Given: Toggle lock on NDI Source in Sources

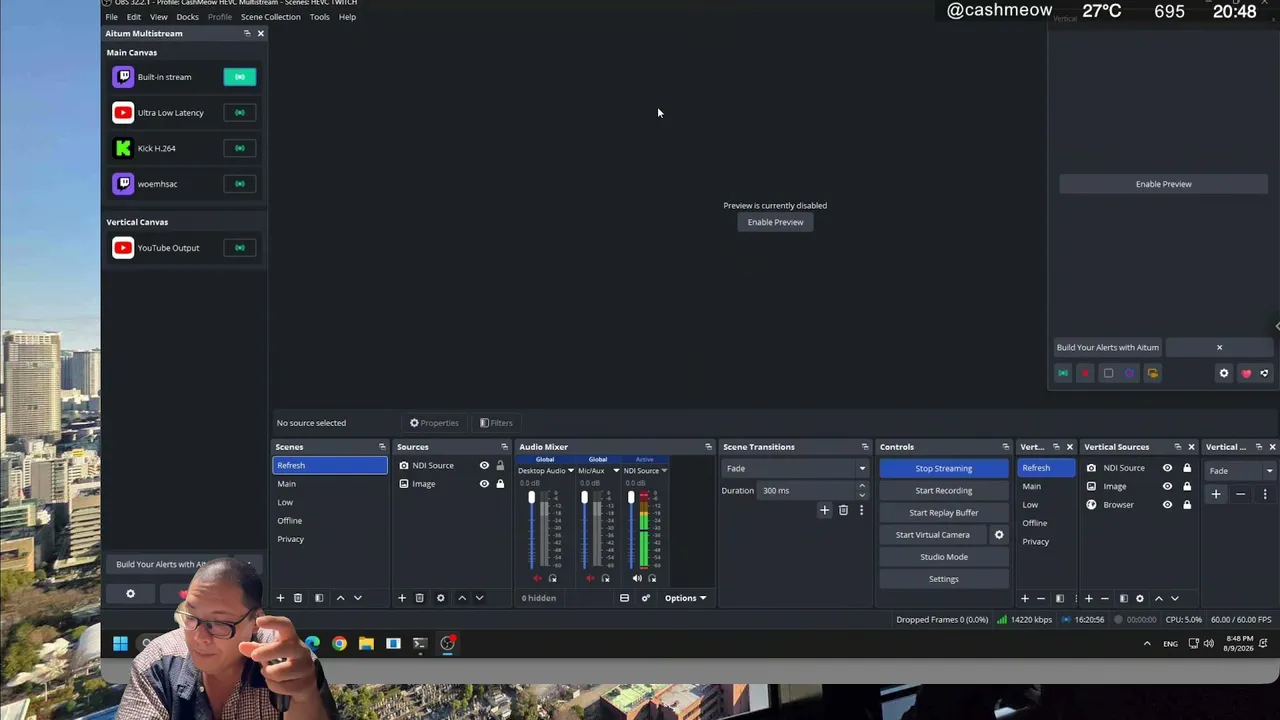Looking at the screenshot, I should tap(500, 465).
